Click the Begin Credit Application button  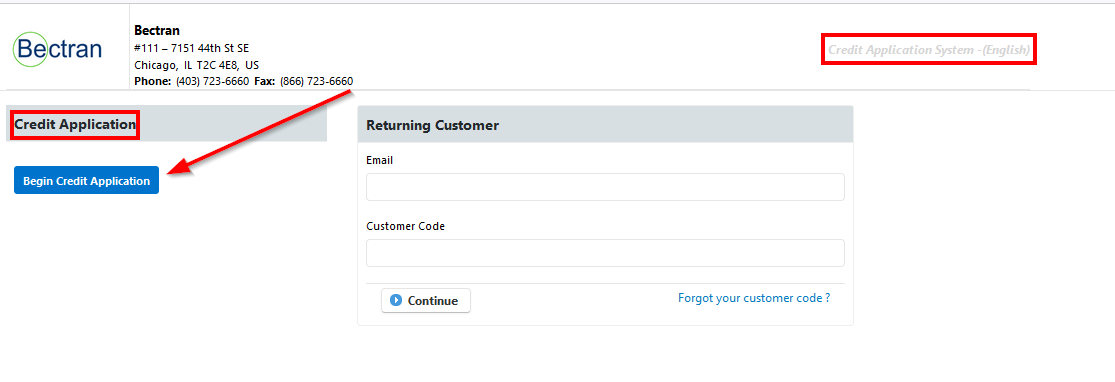coord(86,181)
